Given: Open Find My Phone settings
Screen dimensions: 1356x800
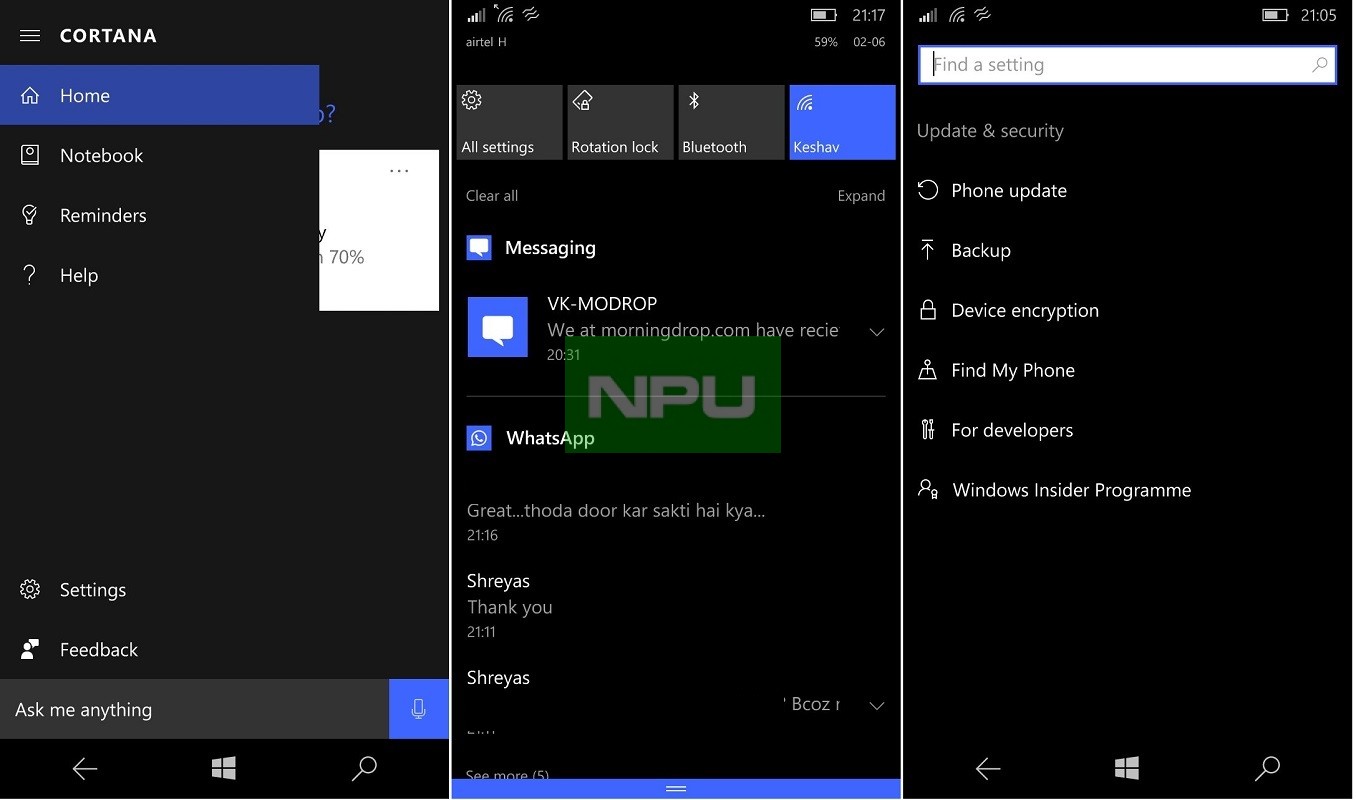Looking at the screenshot, I should [1013, 370].
